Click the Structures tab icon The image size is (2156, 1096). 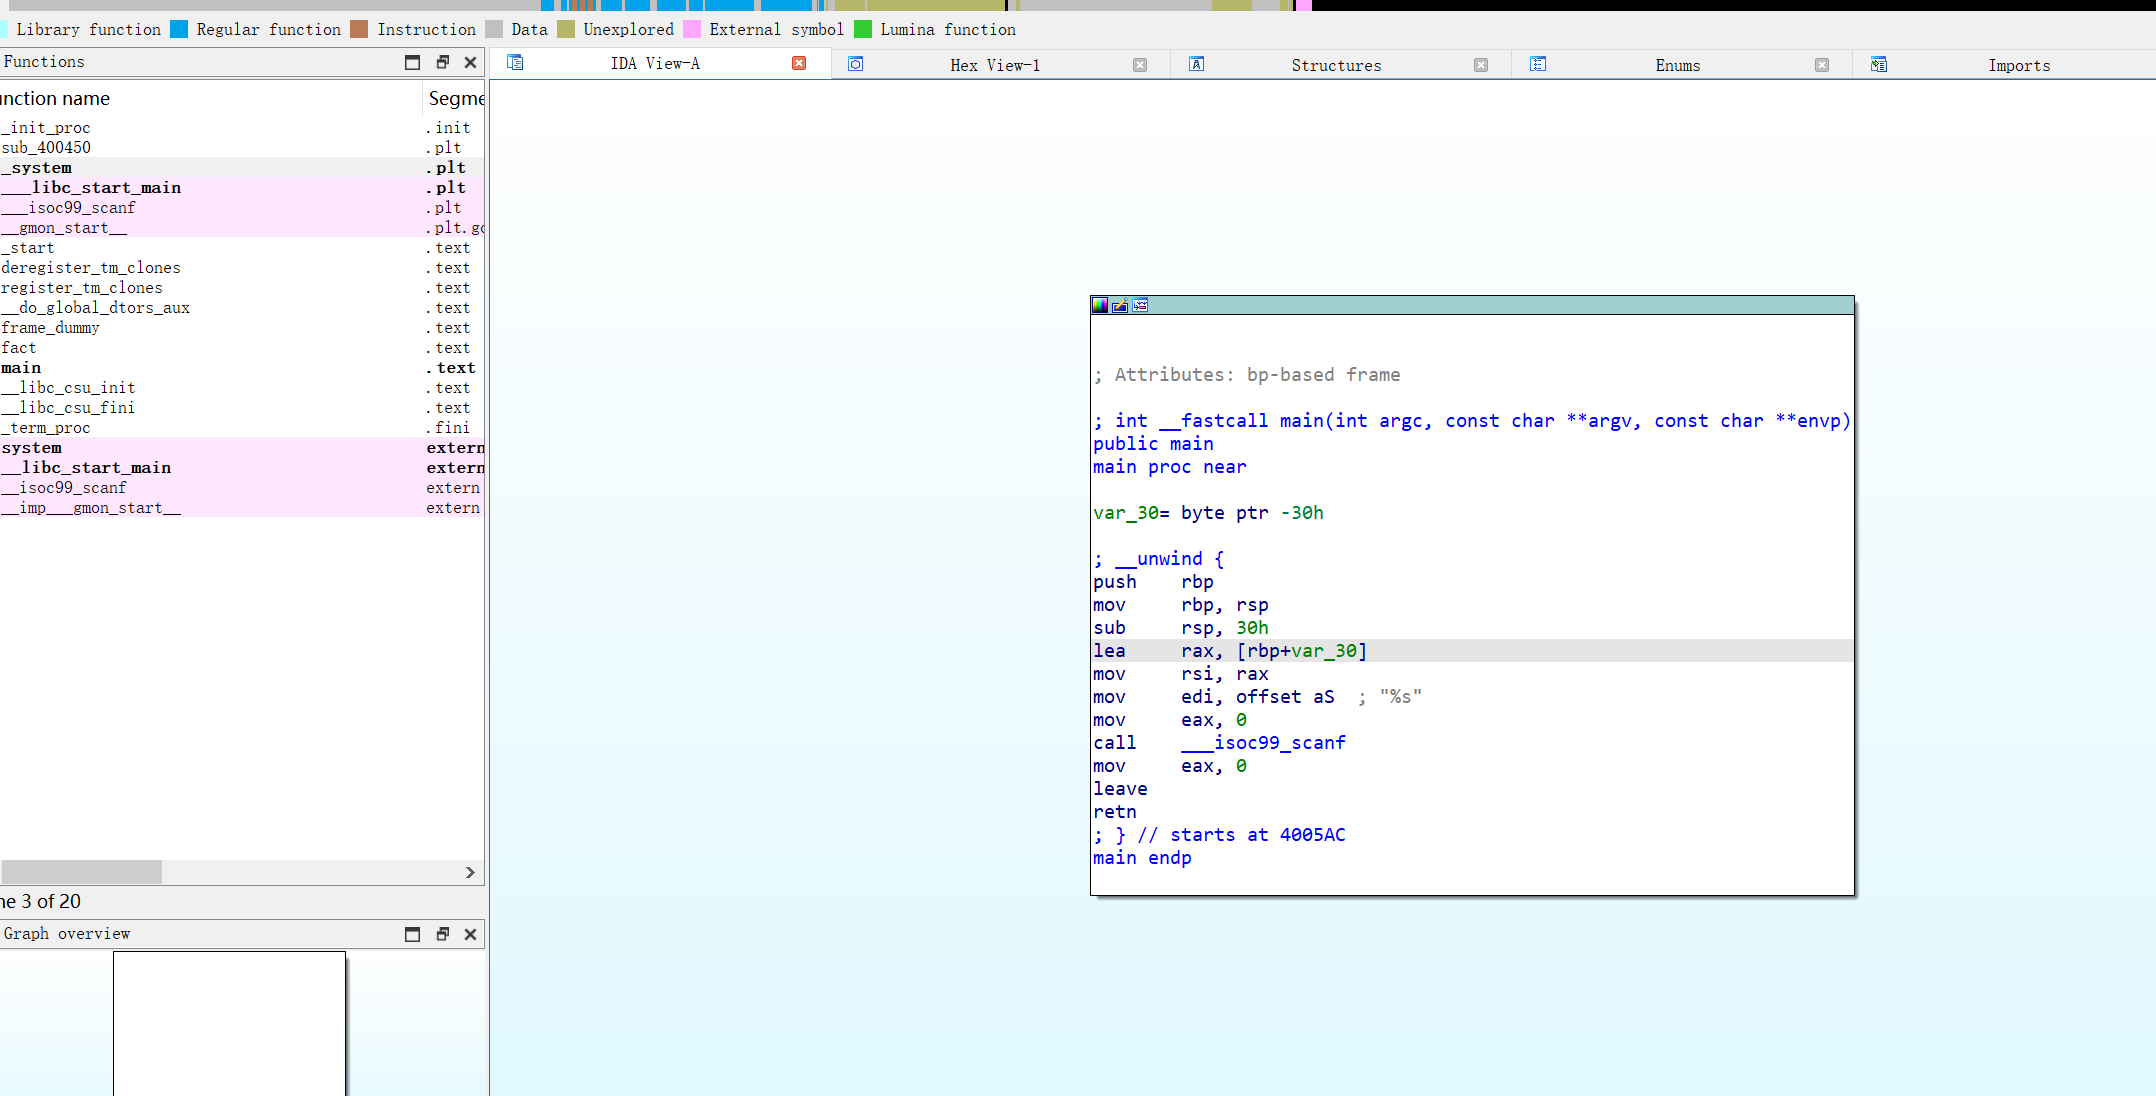(1196, 64)
